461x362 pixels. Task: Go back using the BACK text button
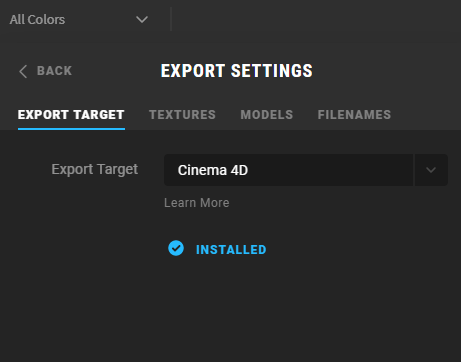click(54, 71)
